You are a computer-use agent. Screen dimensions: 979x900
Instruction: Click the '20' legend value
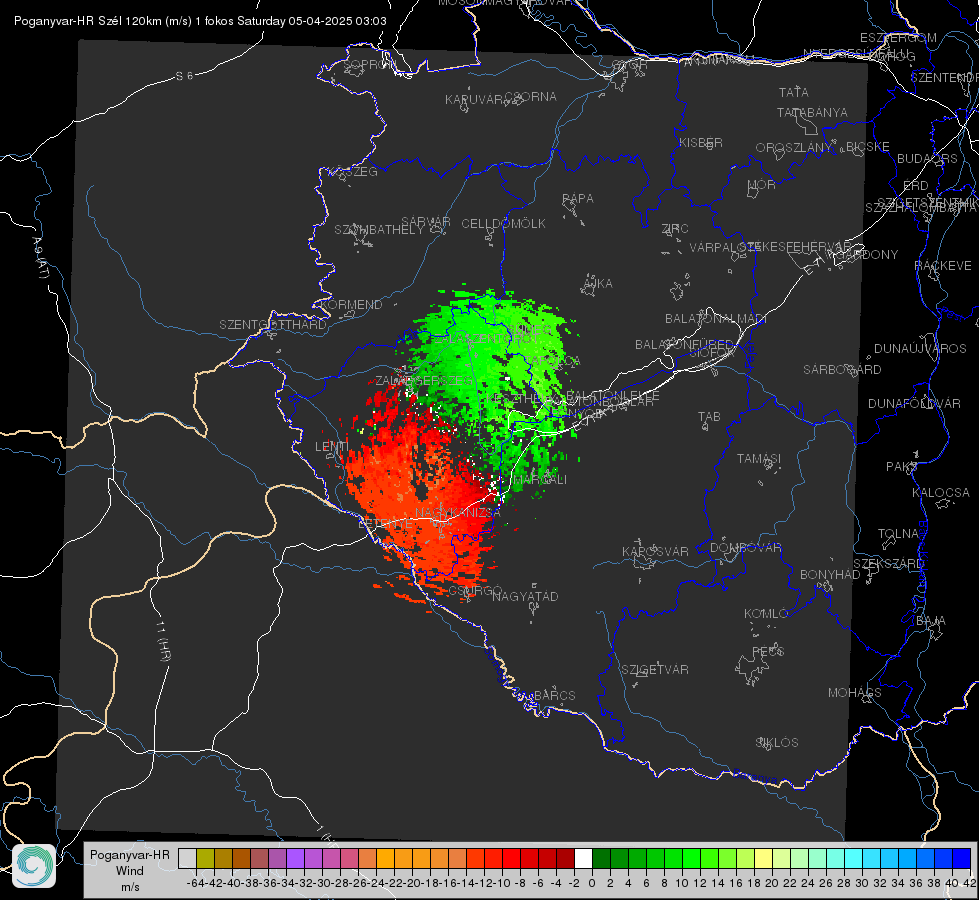(x=772, y=883)
